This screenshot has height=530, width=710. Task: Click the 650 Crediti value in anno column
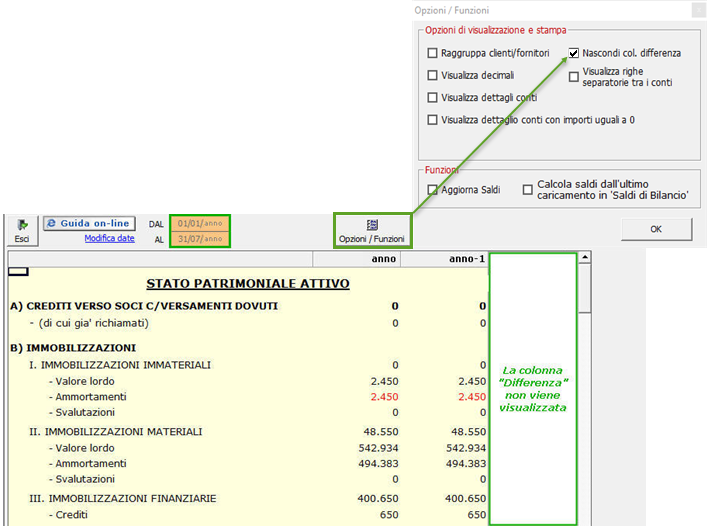coord(389,515)
